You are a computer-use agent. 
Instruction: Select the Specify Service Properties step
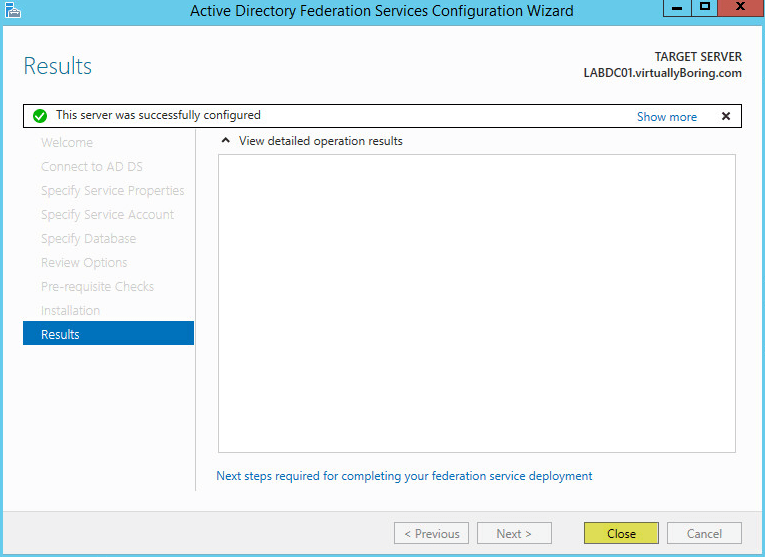113,191
